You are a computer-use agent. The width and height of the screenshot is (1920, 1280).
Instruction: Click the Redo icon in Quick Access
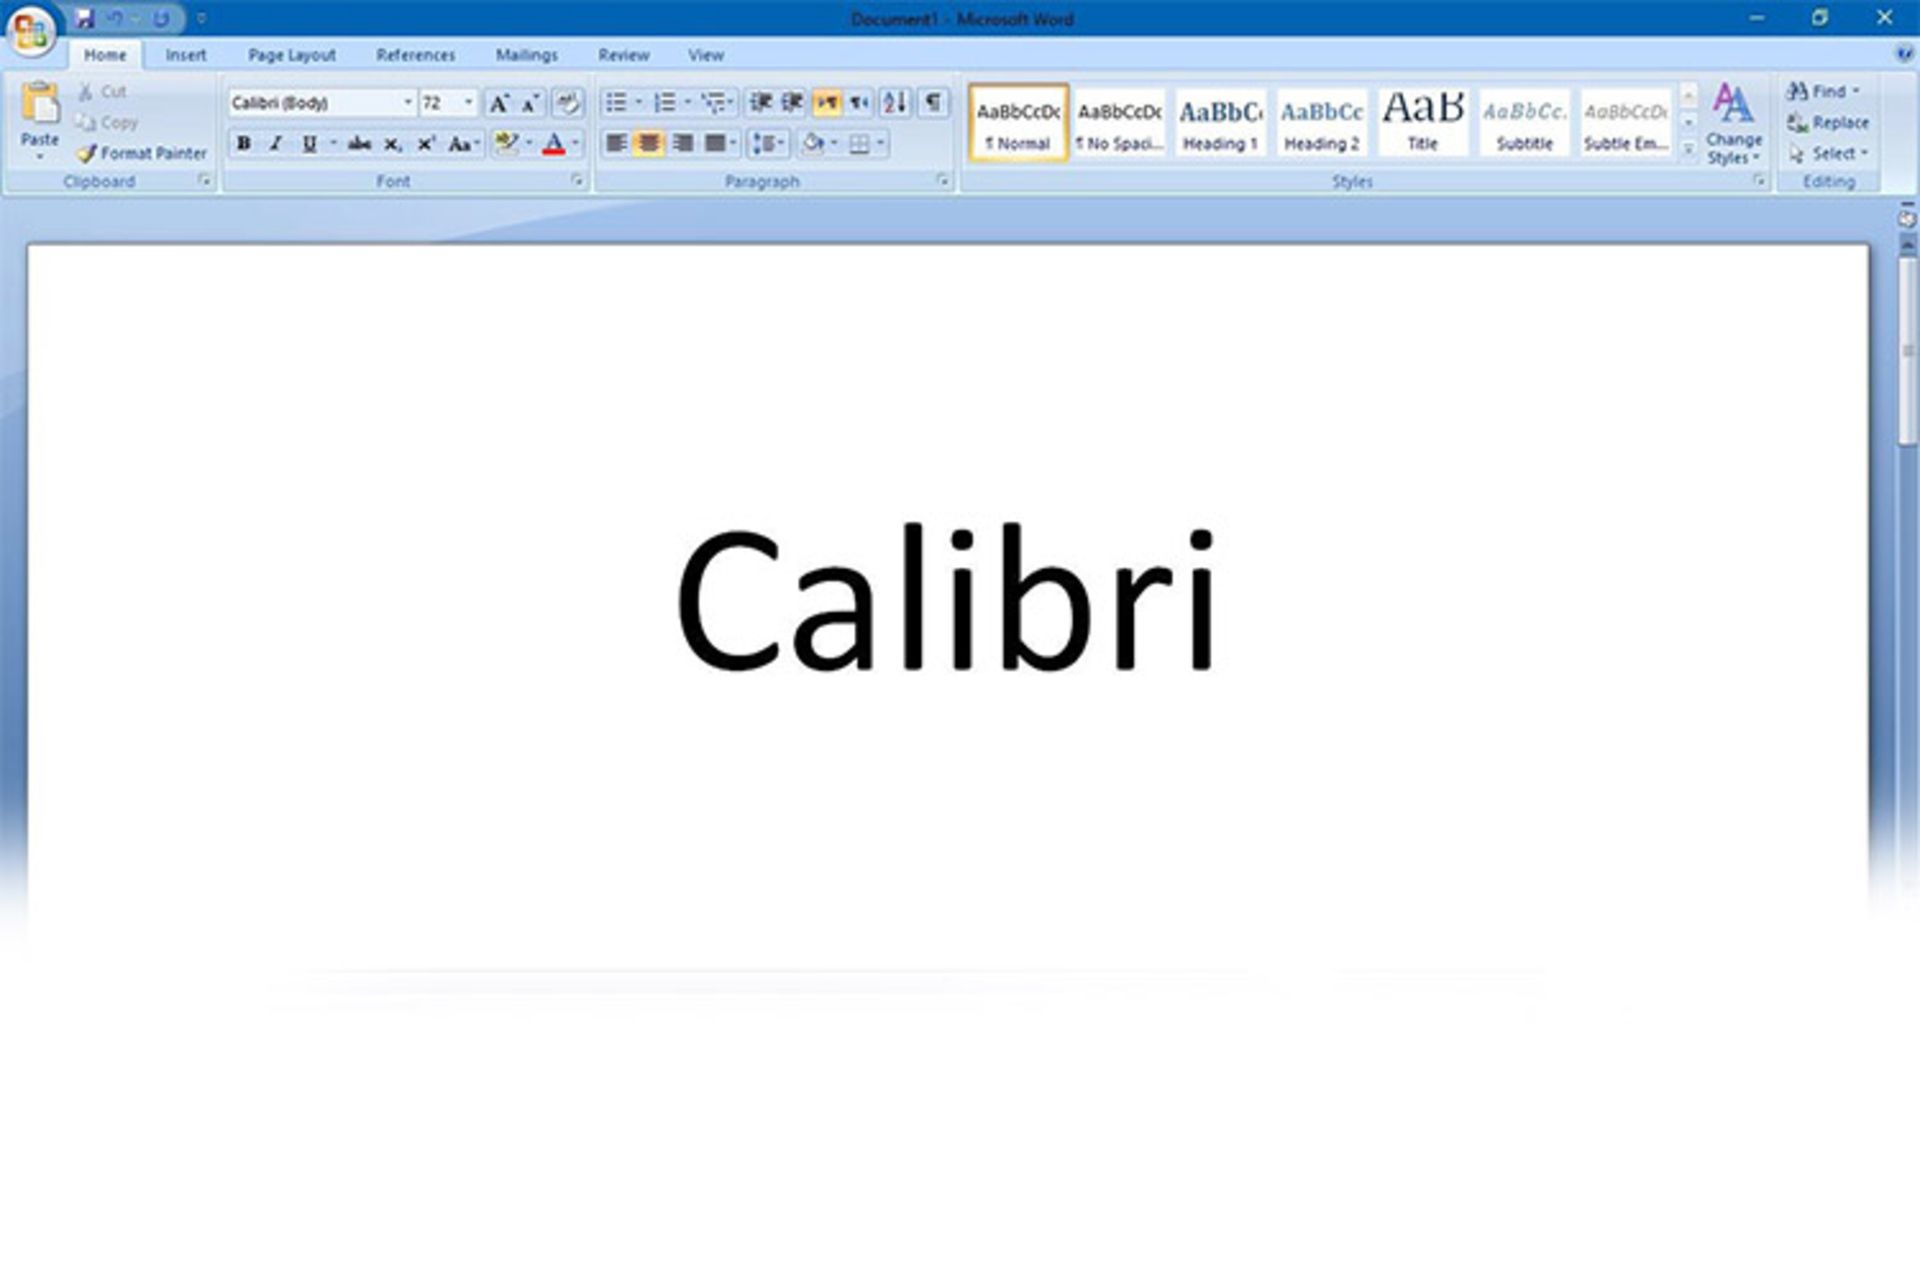[x=161, y=18]
